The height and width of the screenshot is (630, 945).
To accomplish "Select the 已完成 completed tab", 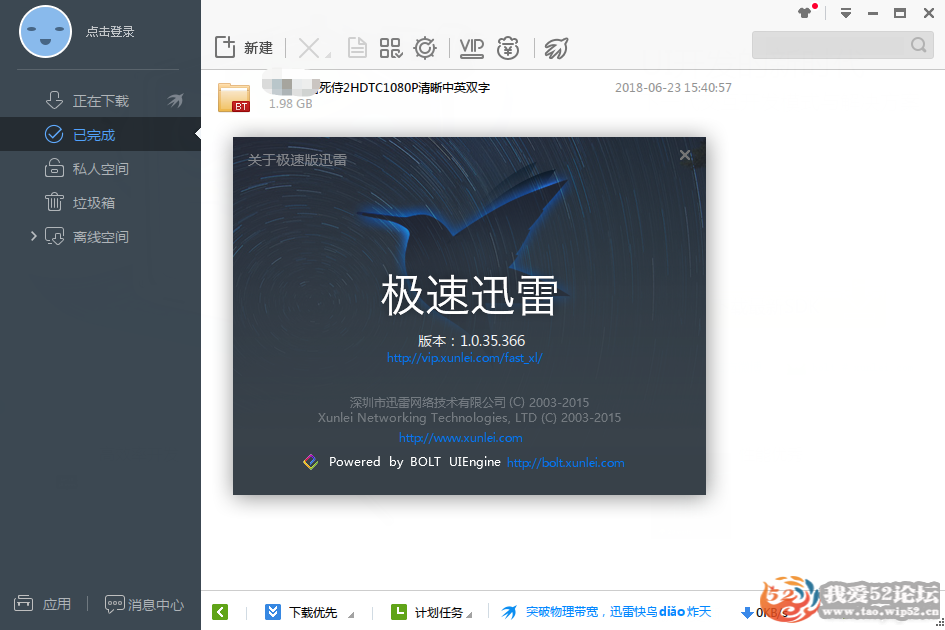I will [x=100, y=134].
